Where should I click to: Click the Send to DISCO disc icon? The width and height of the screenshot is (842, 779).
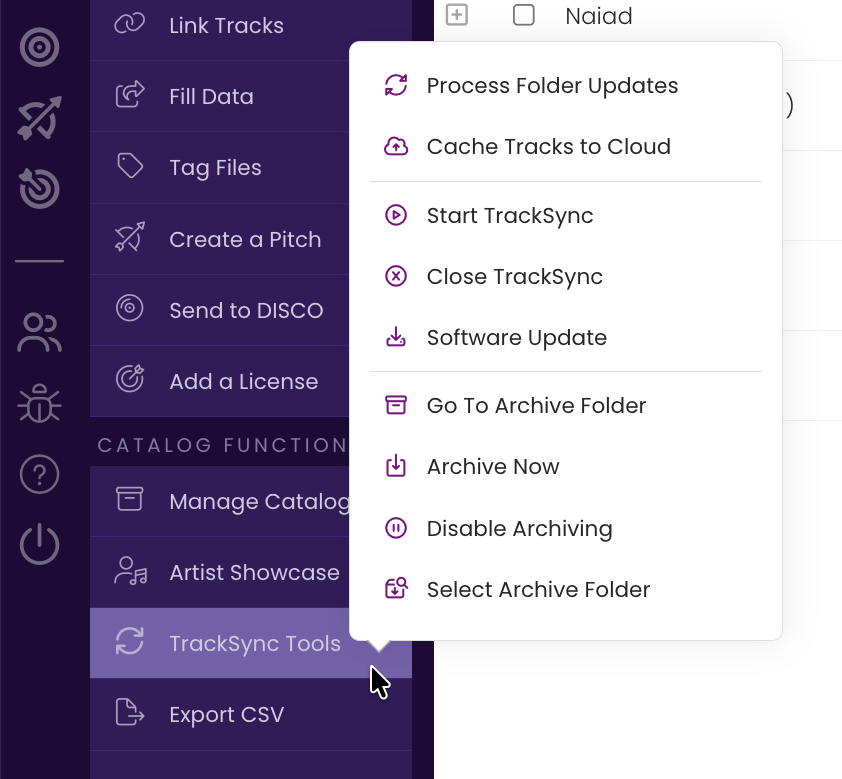tap(129, 308)
